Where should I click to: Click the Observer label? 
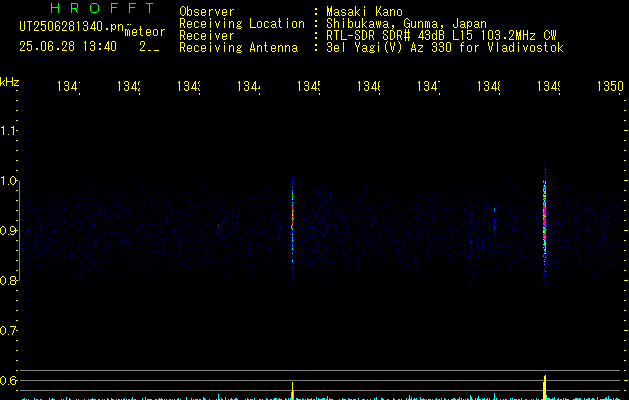click(x=207, y=11)
